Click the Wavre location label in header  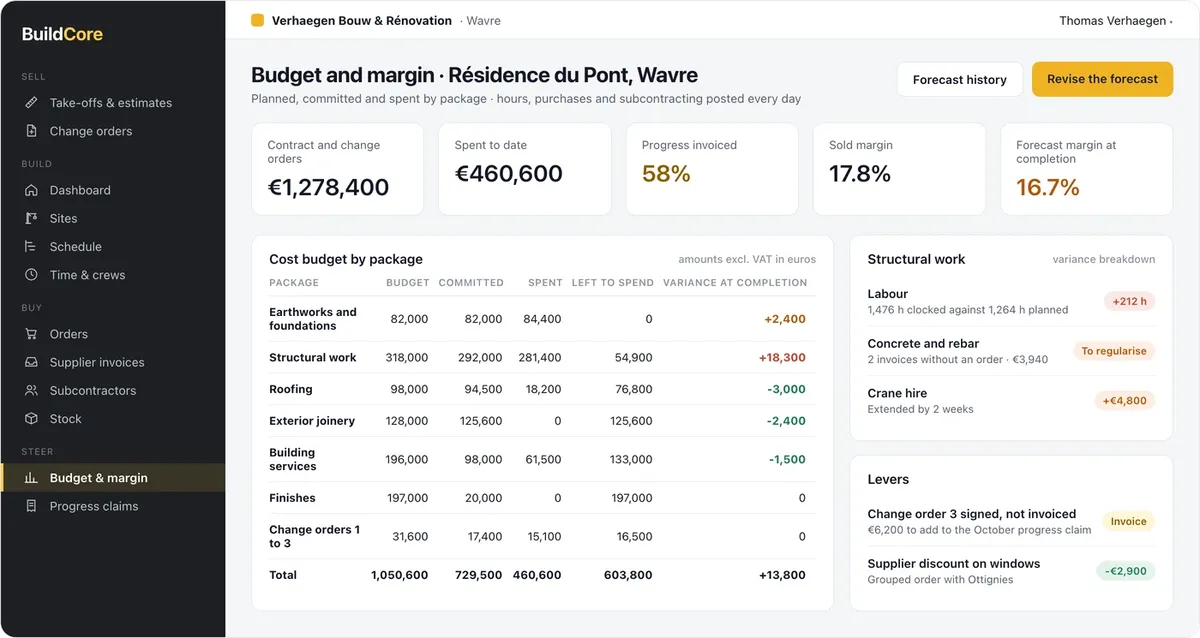click(483, 21)
